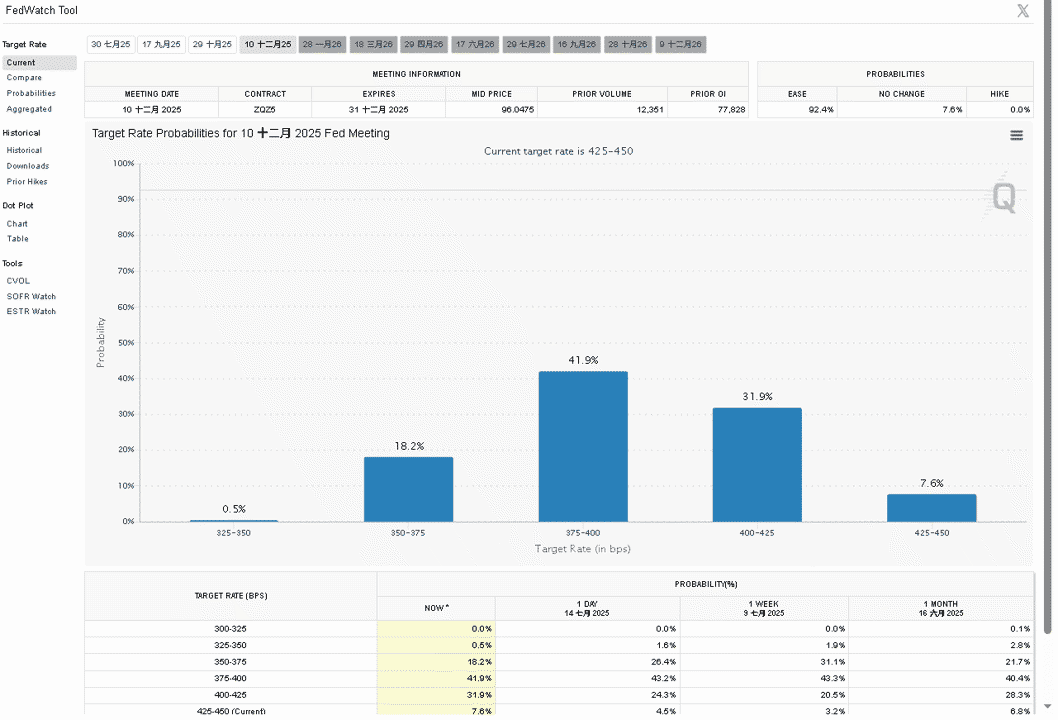Click the NOW* column header
The image size is (1058, 720).
coord(436,608)
